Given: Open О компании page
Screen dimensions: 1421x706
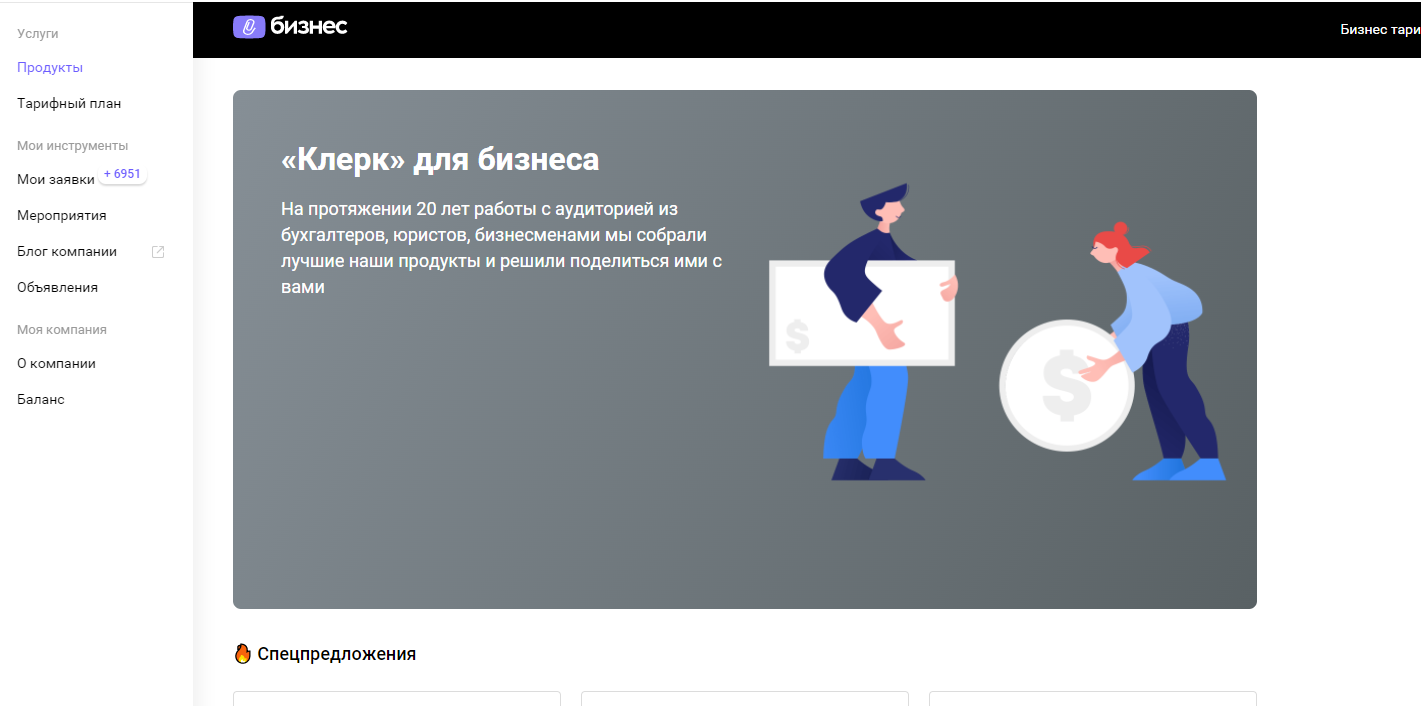Looking at the screenshot, I should point(57,364).
